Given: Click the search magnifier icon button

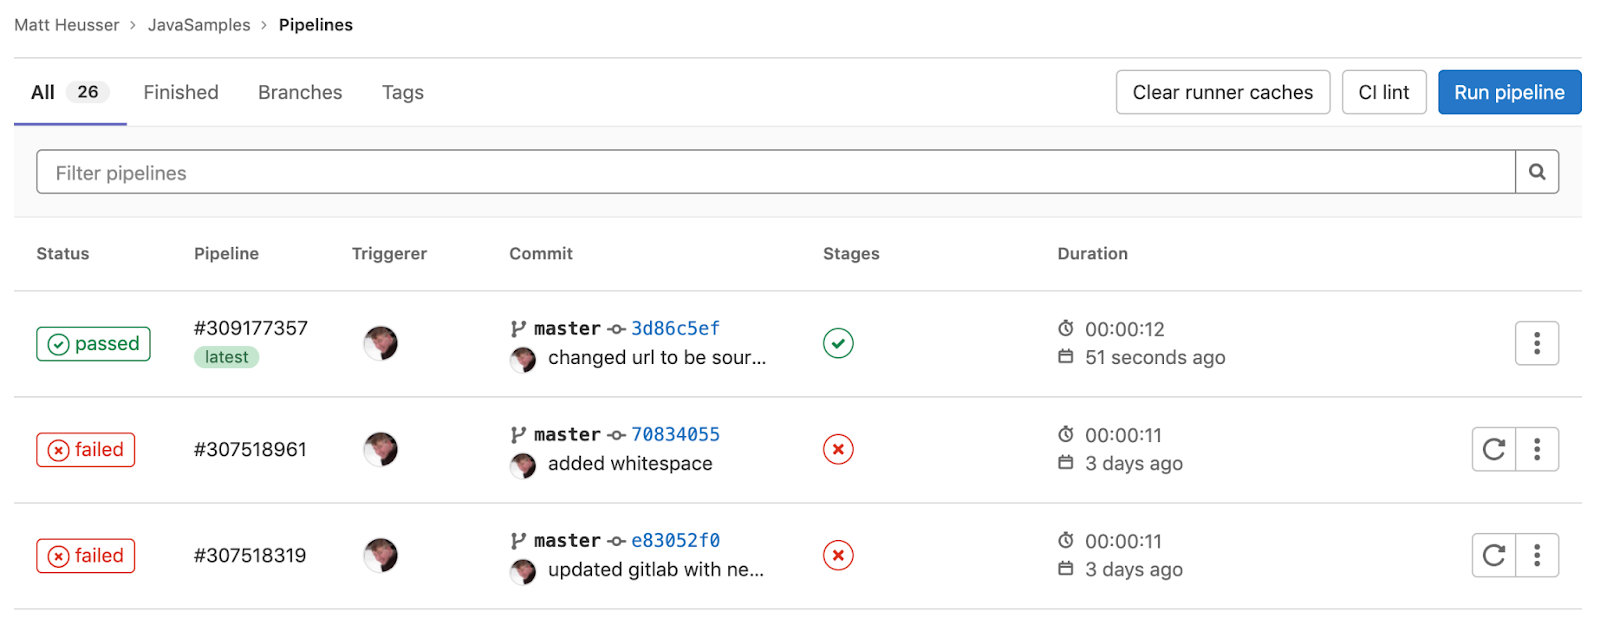Looking at the screenshot, I should [x=1537, y=172].
